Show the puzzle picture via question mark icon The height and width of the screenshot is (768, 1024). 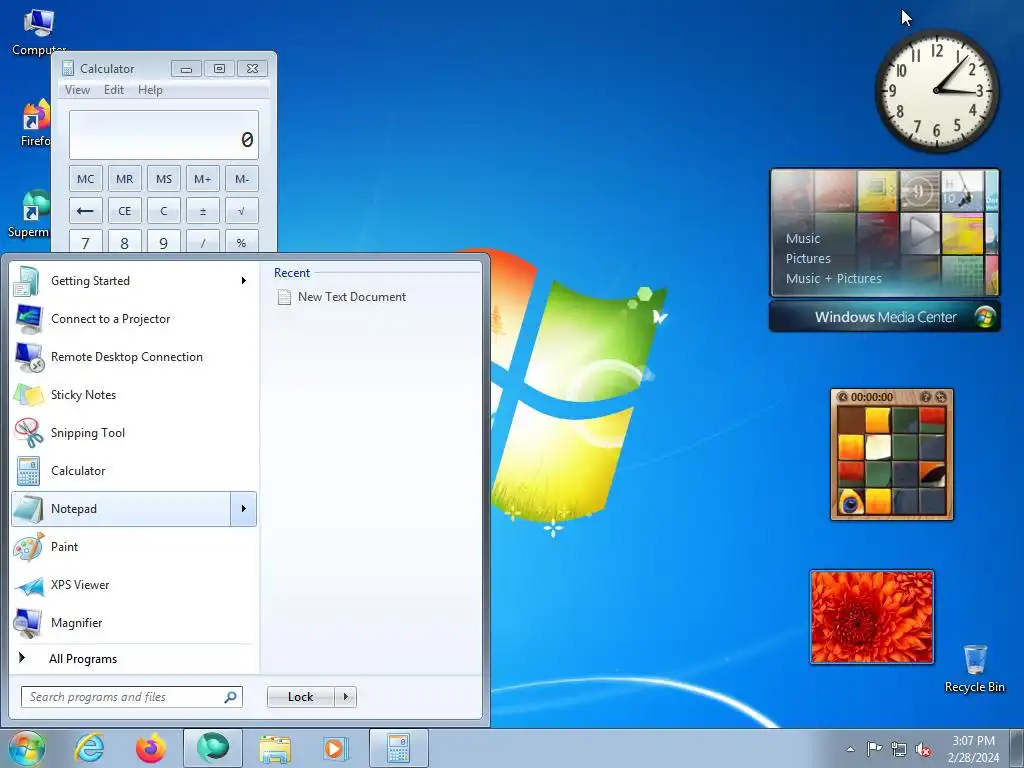[925, 397]
